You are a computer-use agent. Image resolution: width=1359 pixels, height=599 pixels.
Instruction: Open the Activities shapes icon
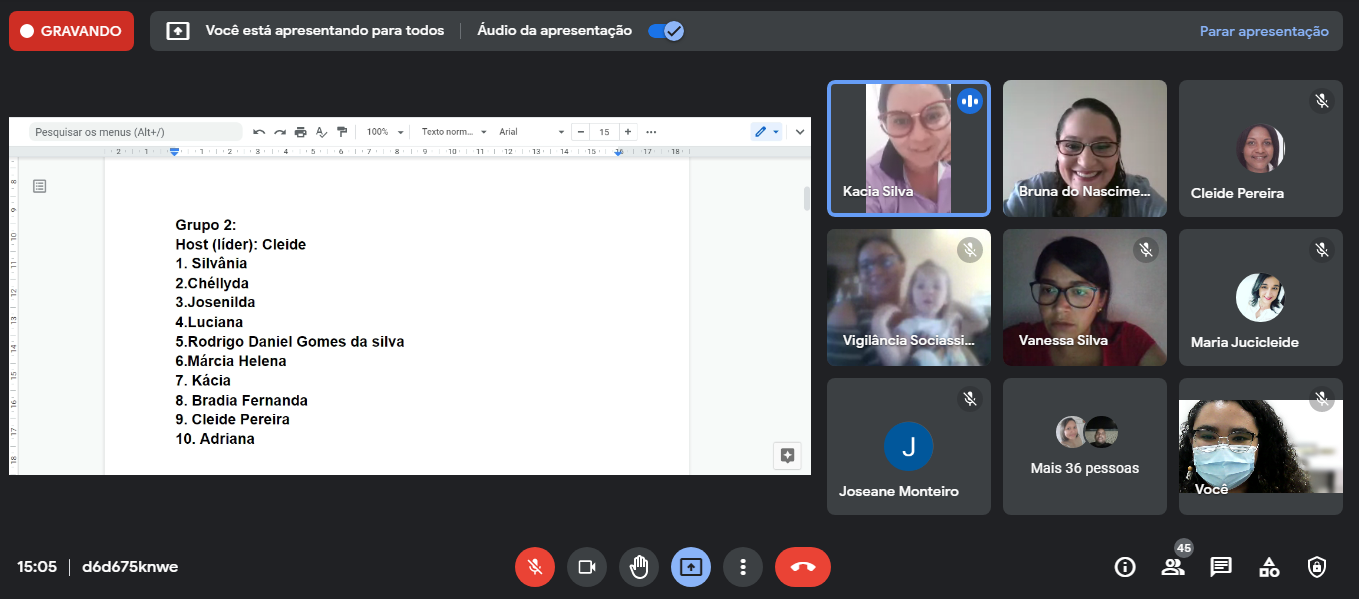pyautogui.click(x=1268, y=567)
